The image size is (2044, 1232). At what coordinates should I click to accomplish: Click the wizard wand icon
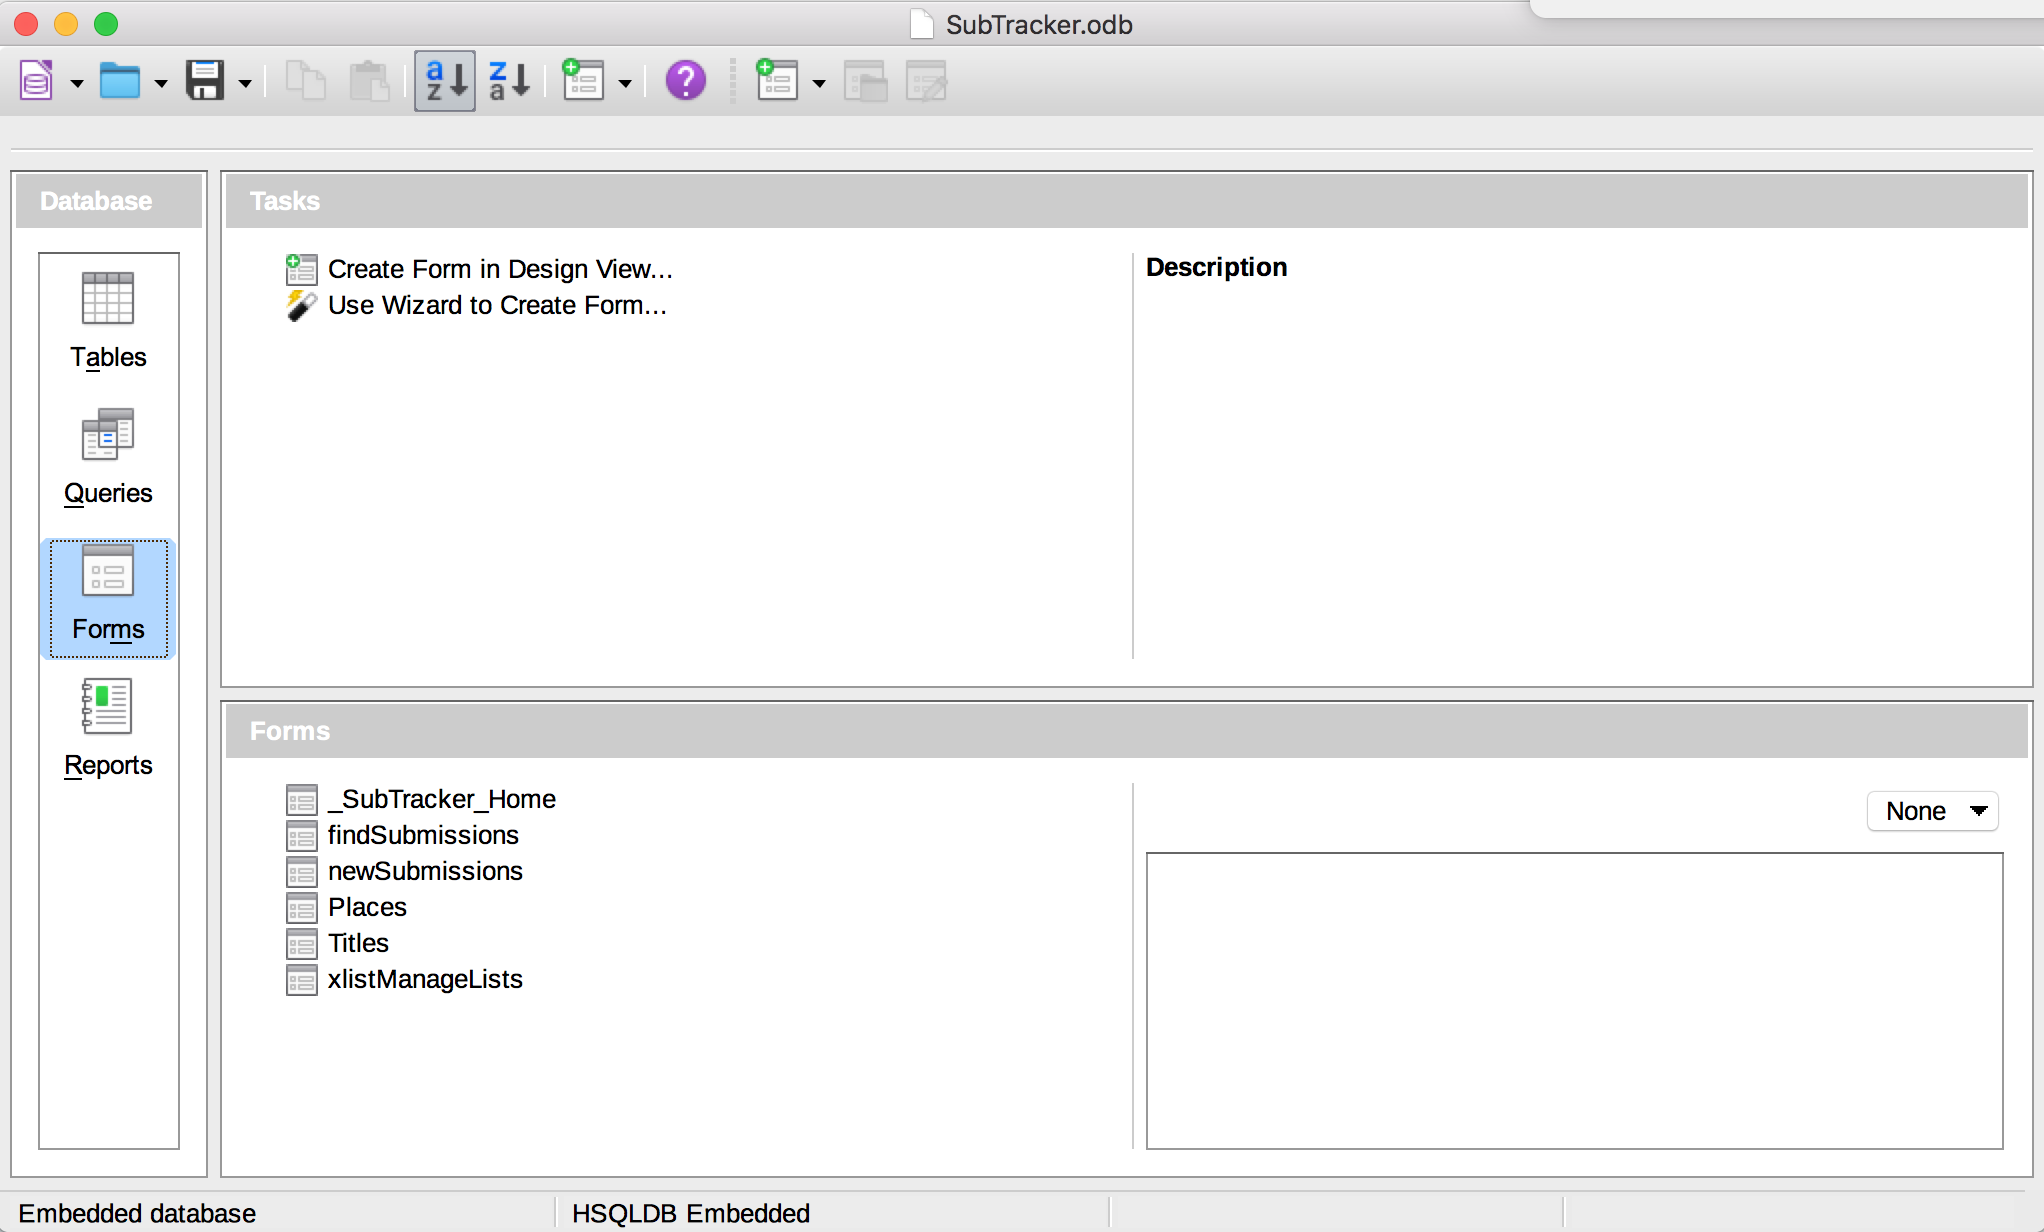301,305
